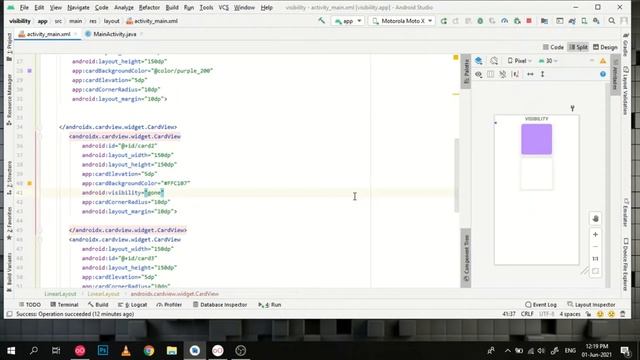Open the Palette side panel
This screenshot has height=360, width=640.
click(x=466, y=71)
